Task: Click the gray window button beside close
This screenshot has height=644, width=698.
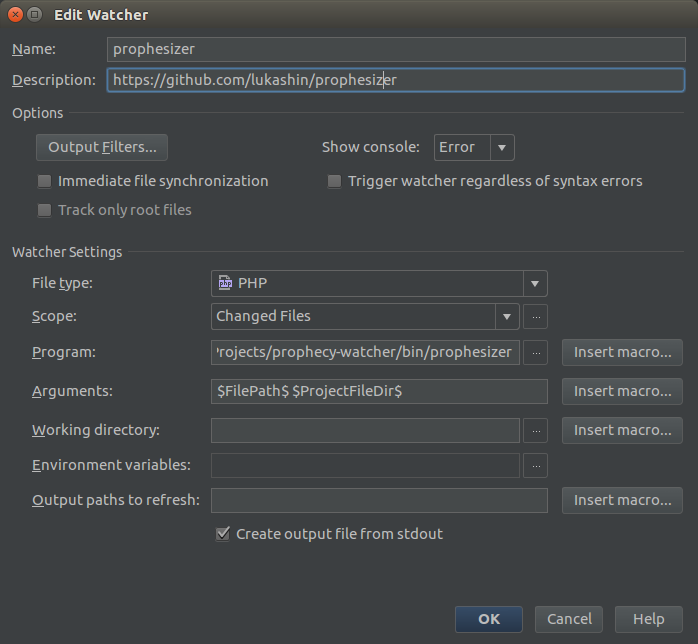Action: [34, 15]
